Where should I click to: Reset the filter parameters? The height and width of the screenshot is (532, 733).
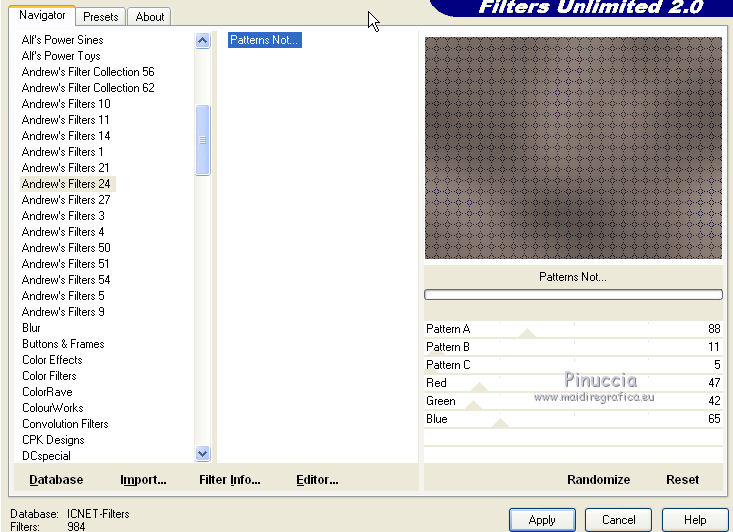pyautogui.click(x=683, y=480)
